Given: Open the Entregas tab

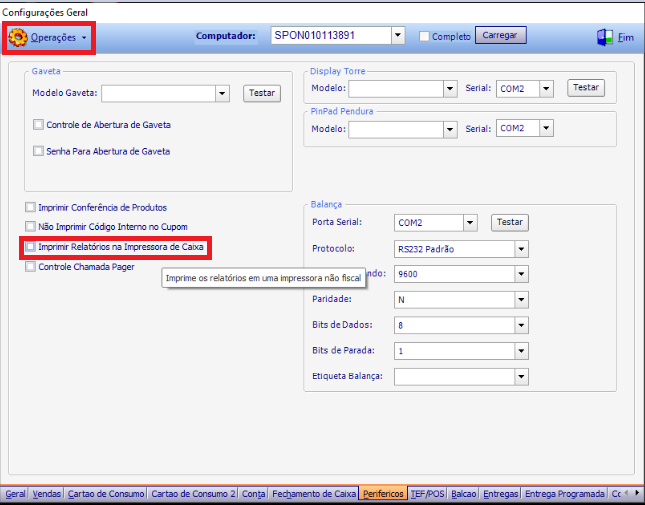Looking at the screenshot, I should [x=501, y=493].
